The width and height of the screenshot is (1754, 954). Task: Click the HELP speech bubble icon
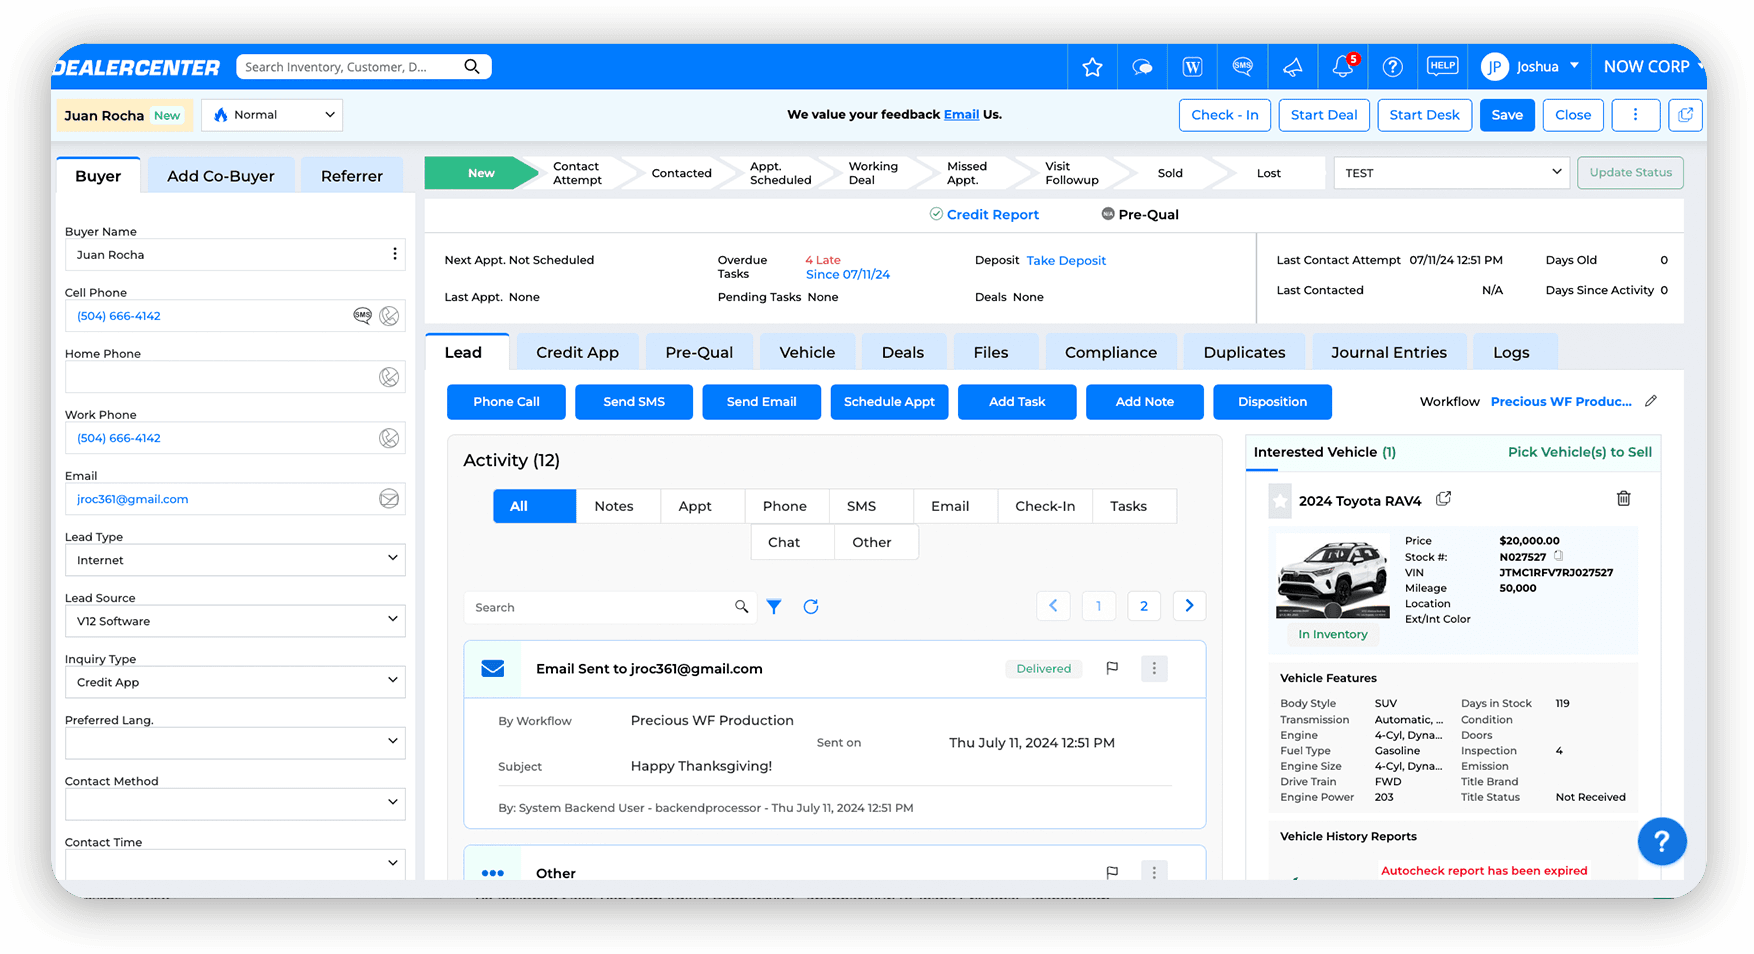pos(1442,66)
